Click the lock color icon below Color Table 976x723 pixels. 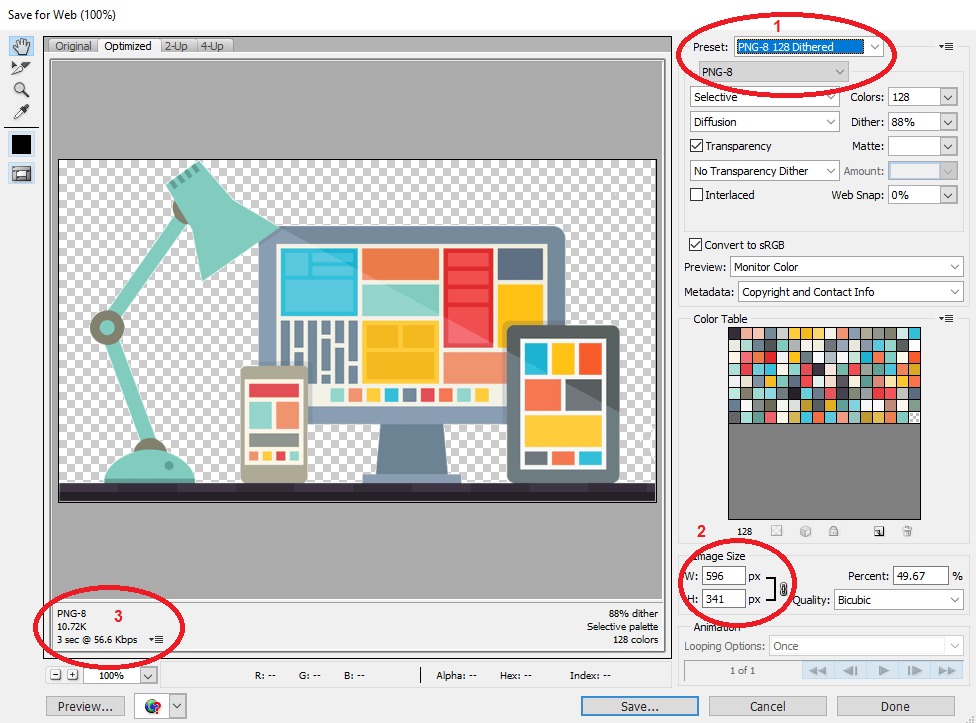pyautogui.click(x=833, y=531)
